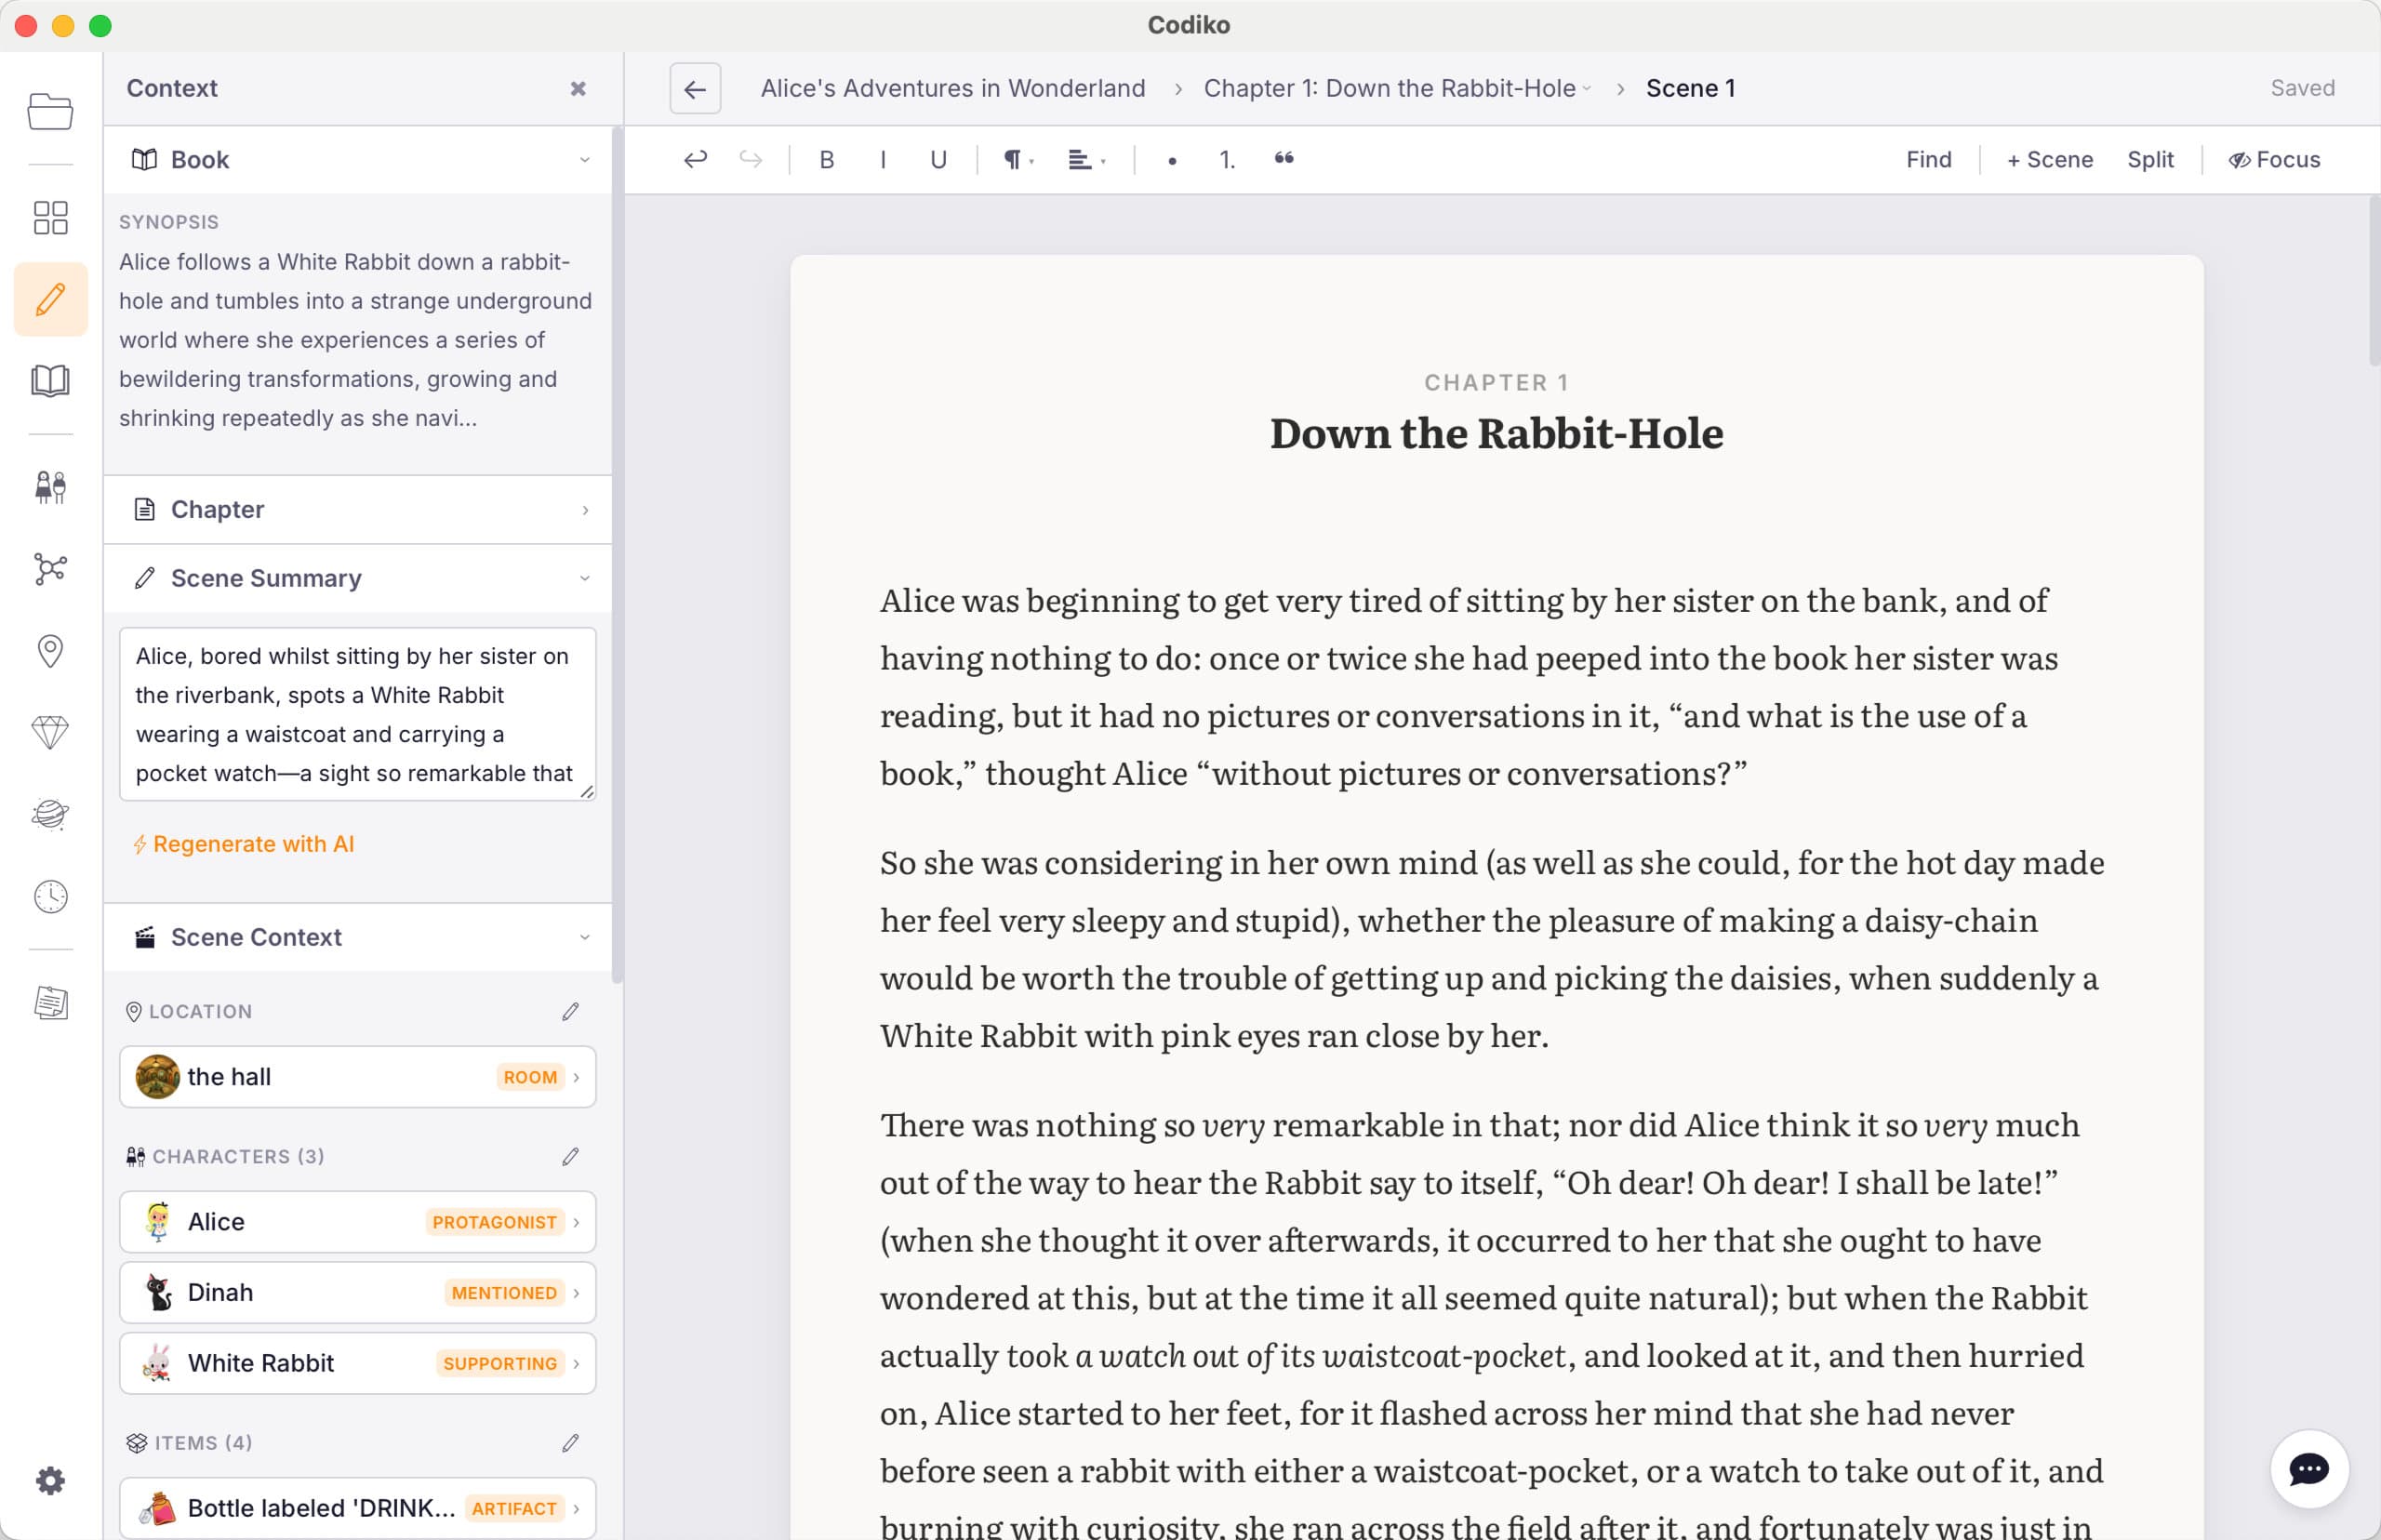Open the notes pages icon in sidebar

click(x=50, y=1002)
